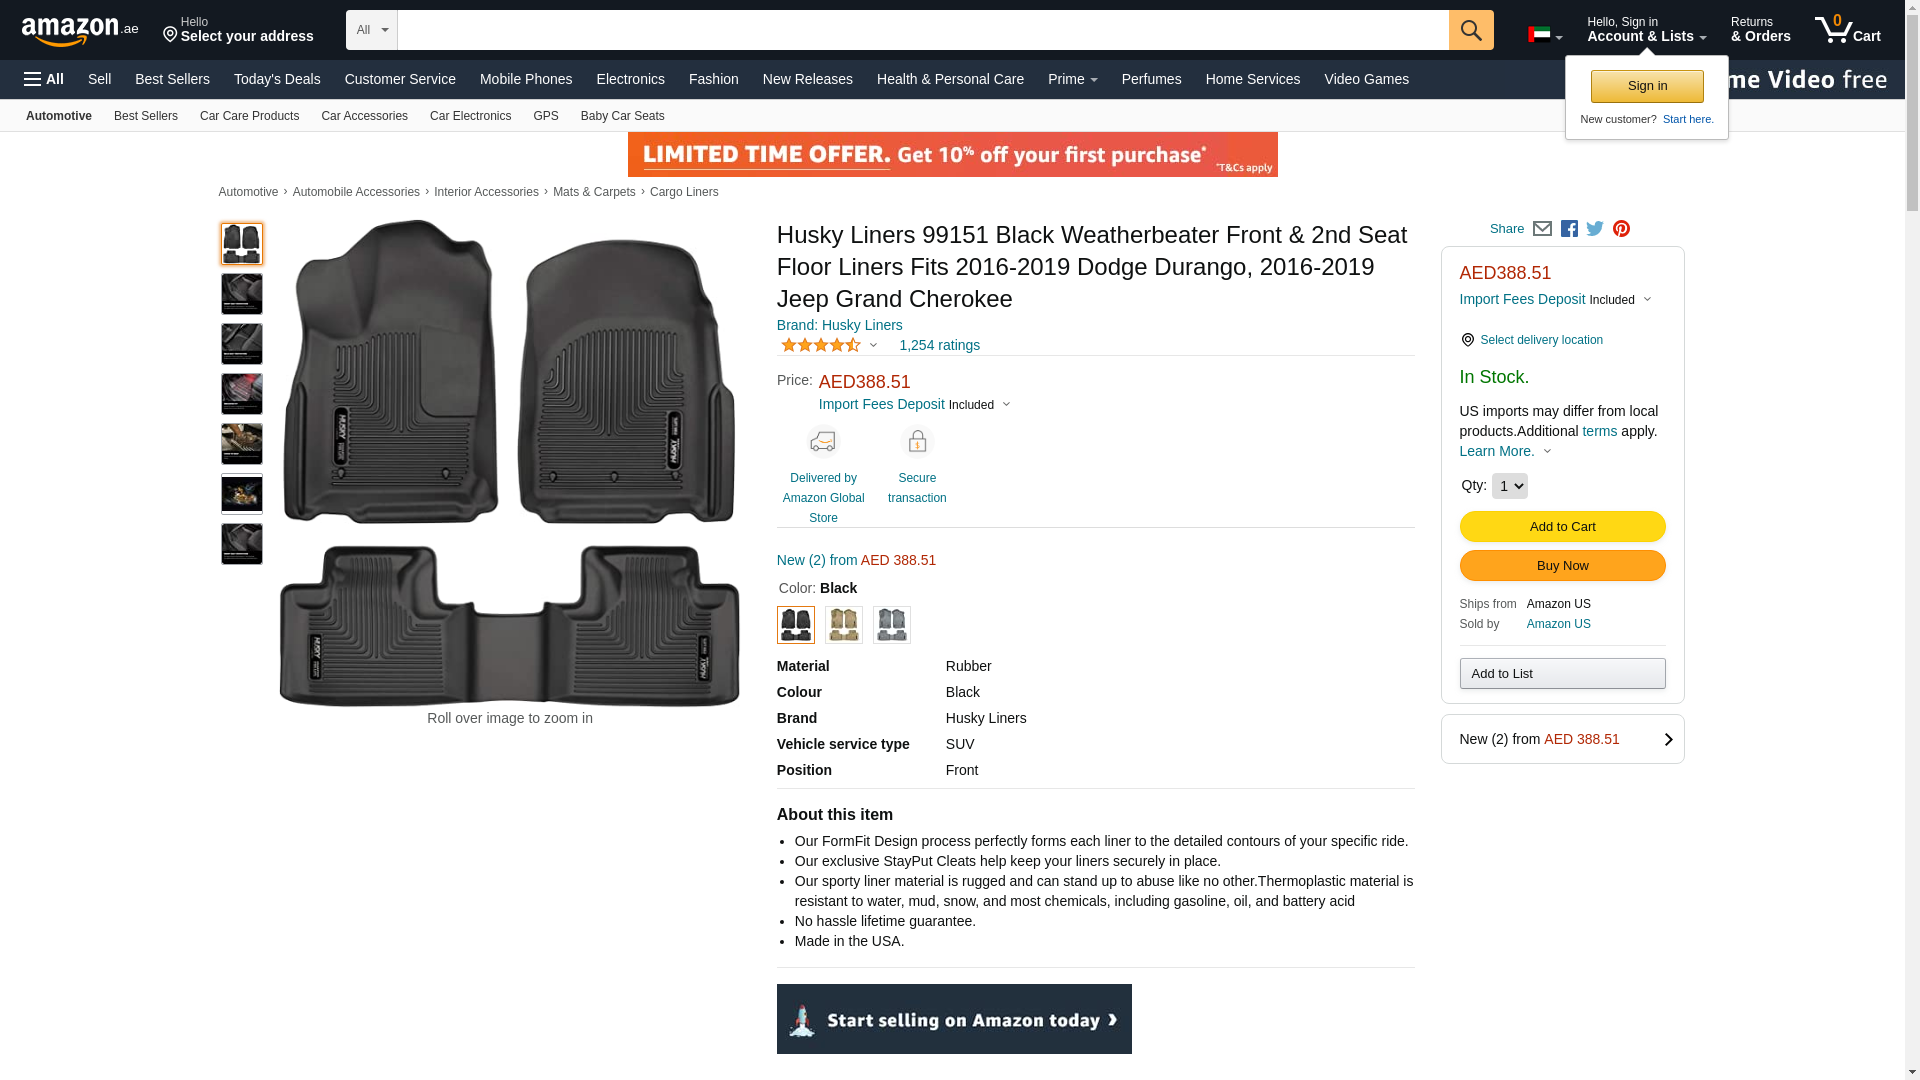Select the grey color swatch
1920x1080 pixels.
(892, 625)
